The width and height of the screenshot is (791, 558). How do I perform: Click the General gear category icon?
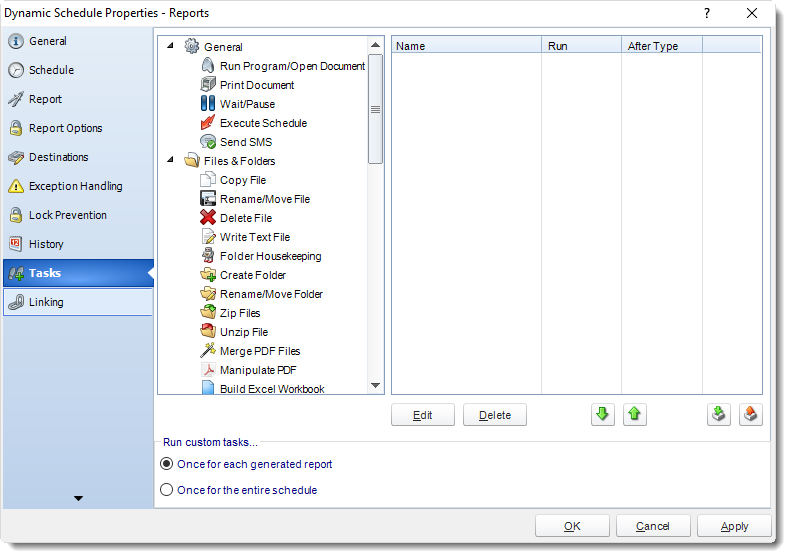[x=192, y=46]
